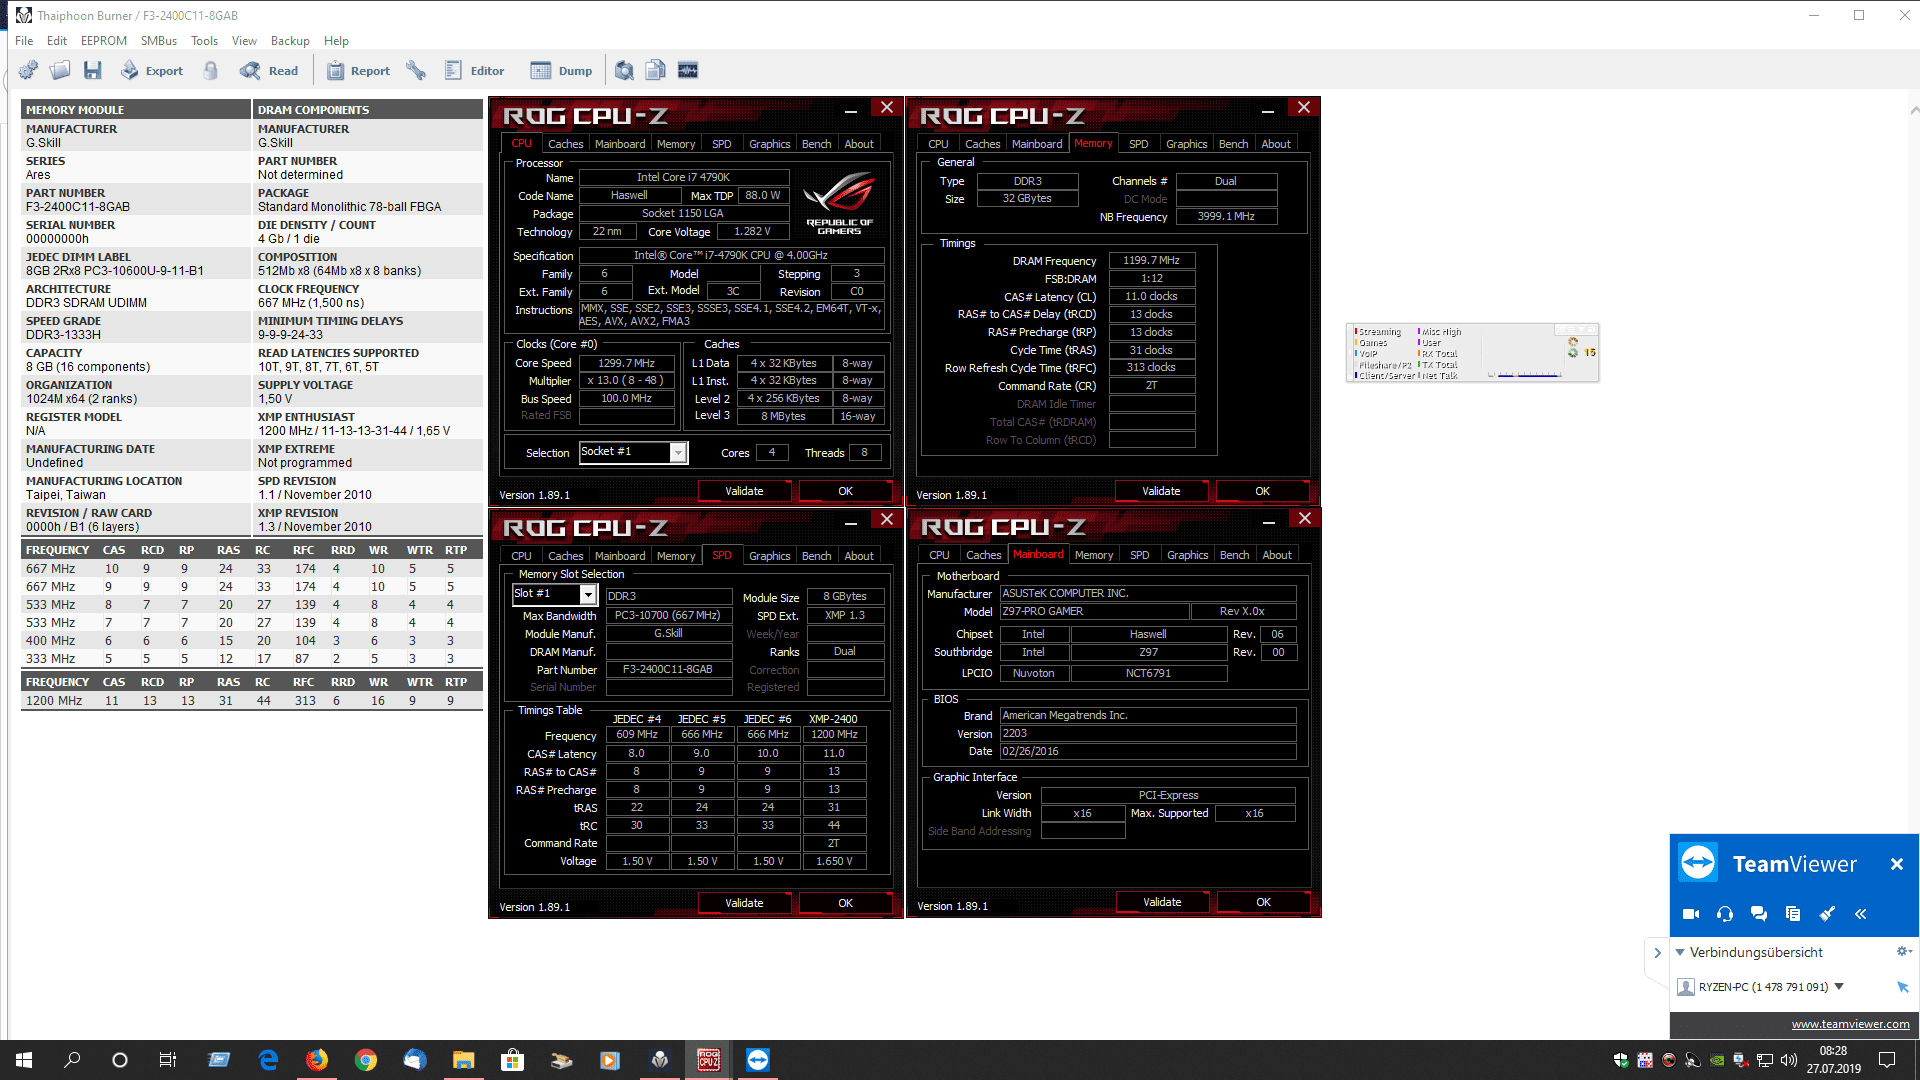Open the Editor from the toolbar
1920x1080 pixels.
(474, 70)
